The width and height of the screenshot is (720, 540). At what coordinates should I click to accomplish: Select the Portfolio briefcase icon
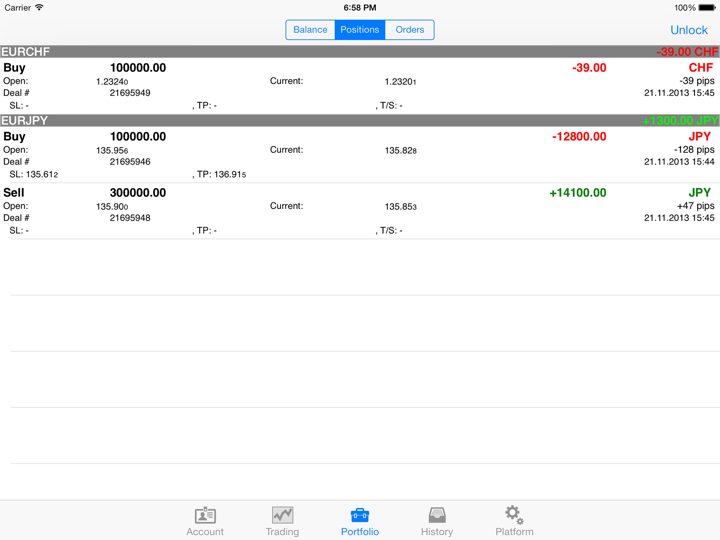click(x=360, y=515)
